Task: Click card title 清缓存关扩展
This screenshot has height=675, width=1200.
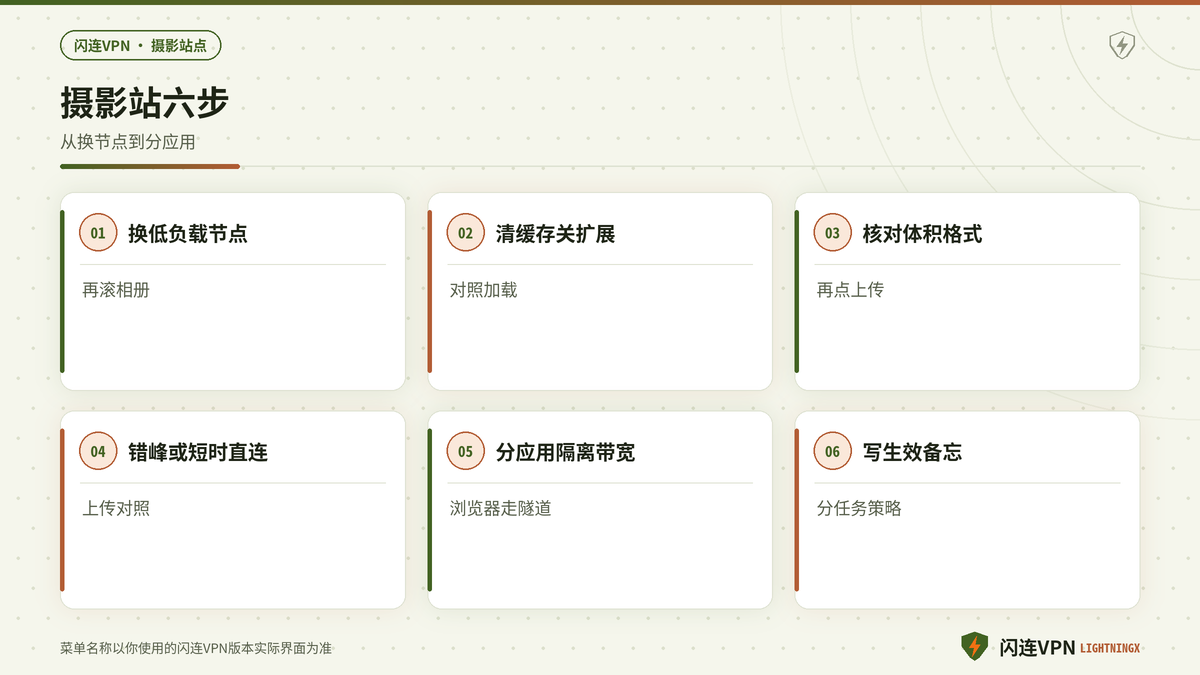Action: pos(555,234)
